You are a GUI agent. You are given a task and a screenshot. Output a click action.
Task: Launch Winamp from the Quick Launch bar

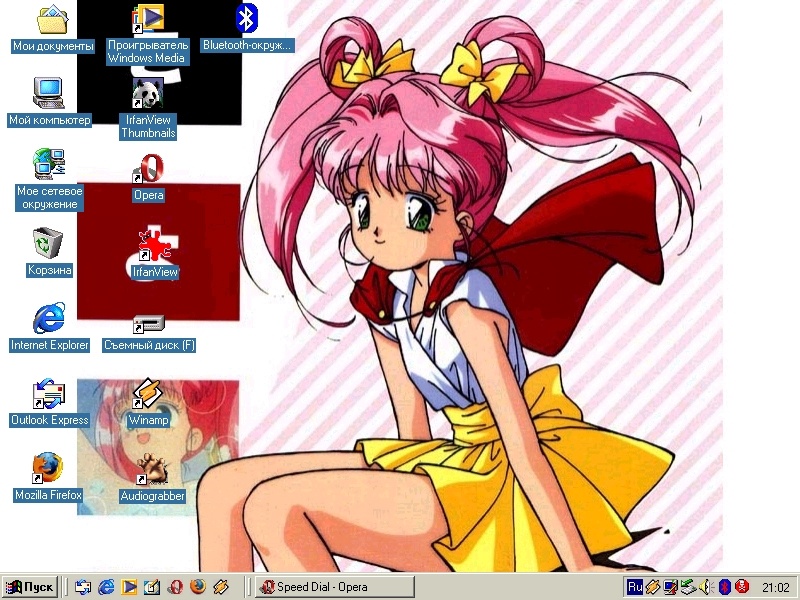click(x=221, y=587)
